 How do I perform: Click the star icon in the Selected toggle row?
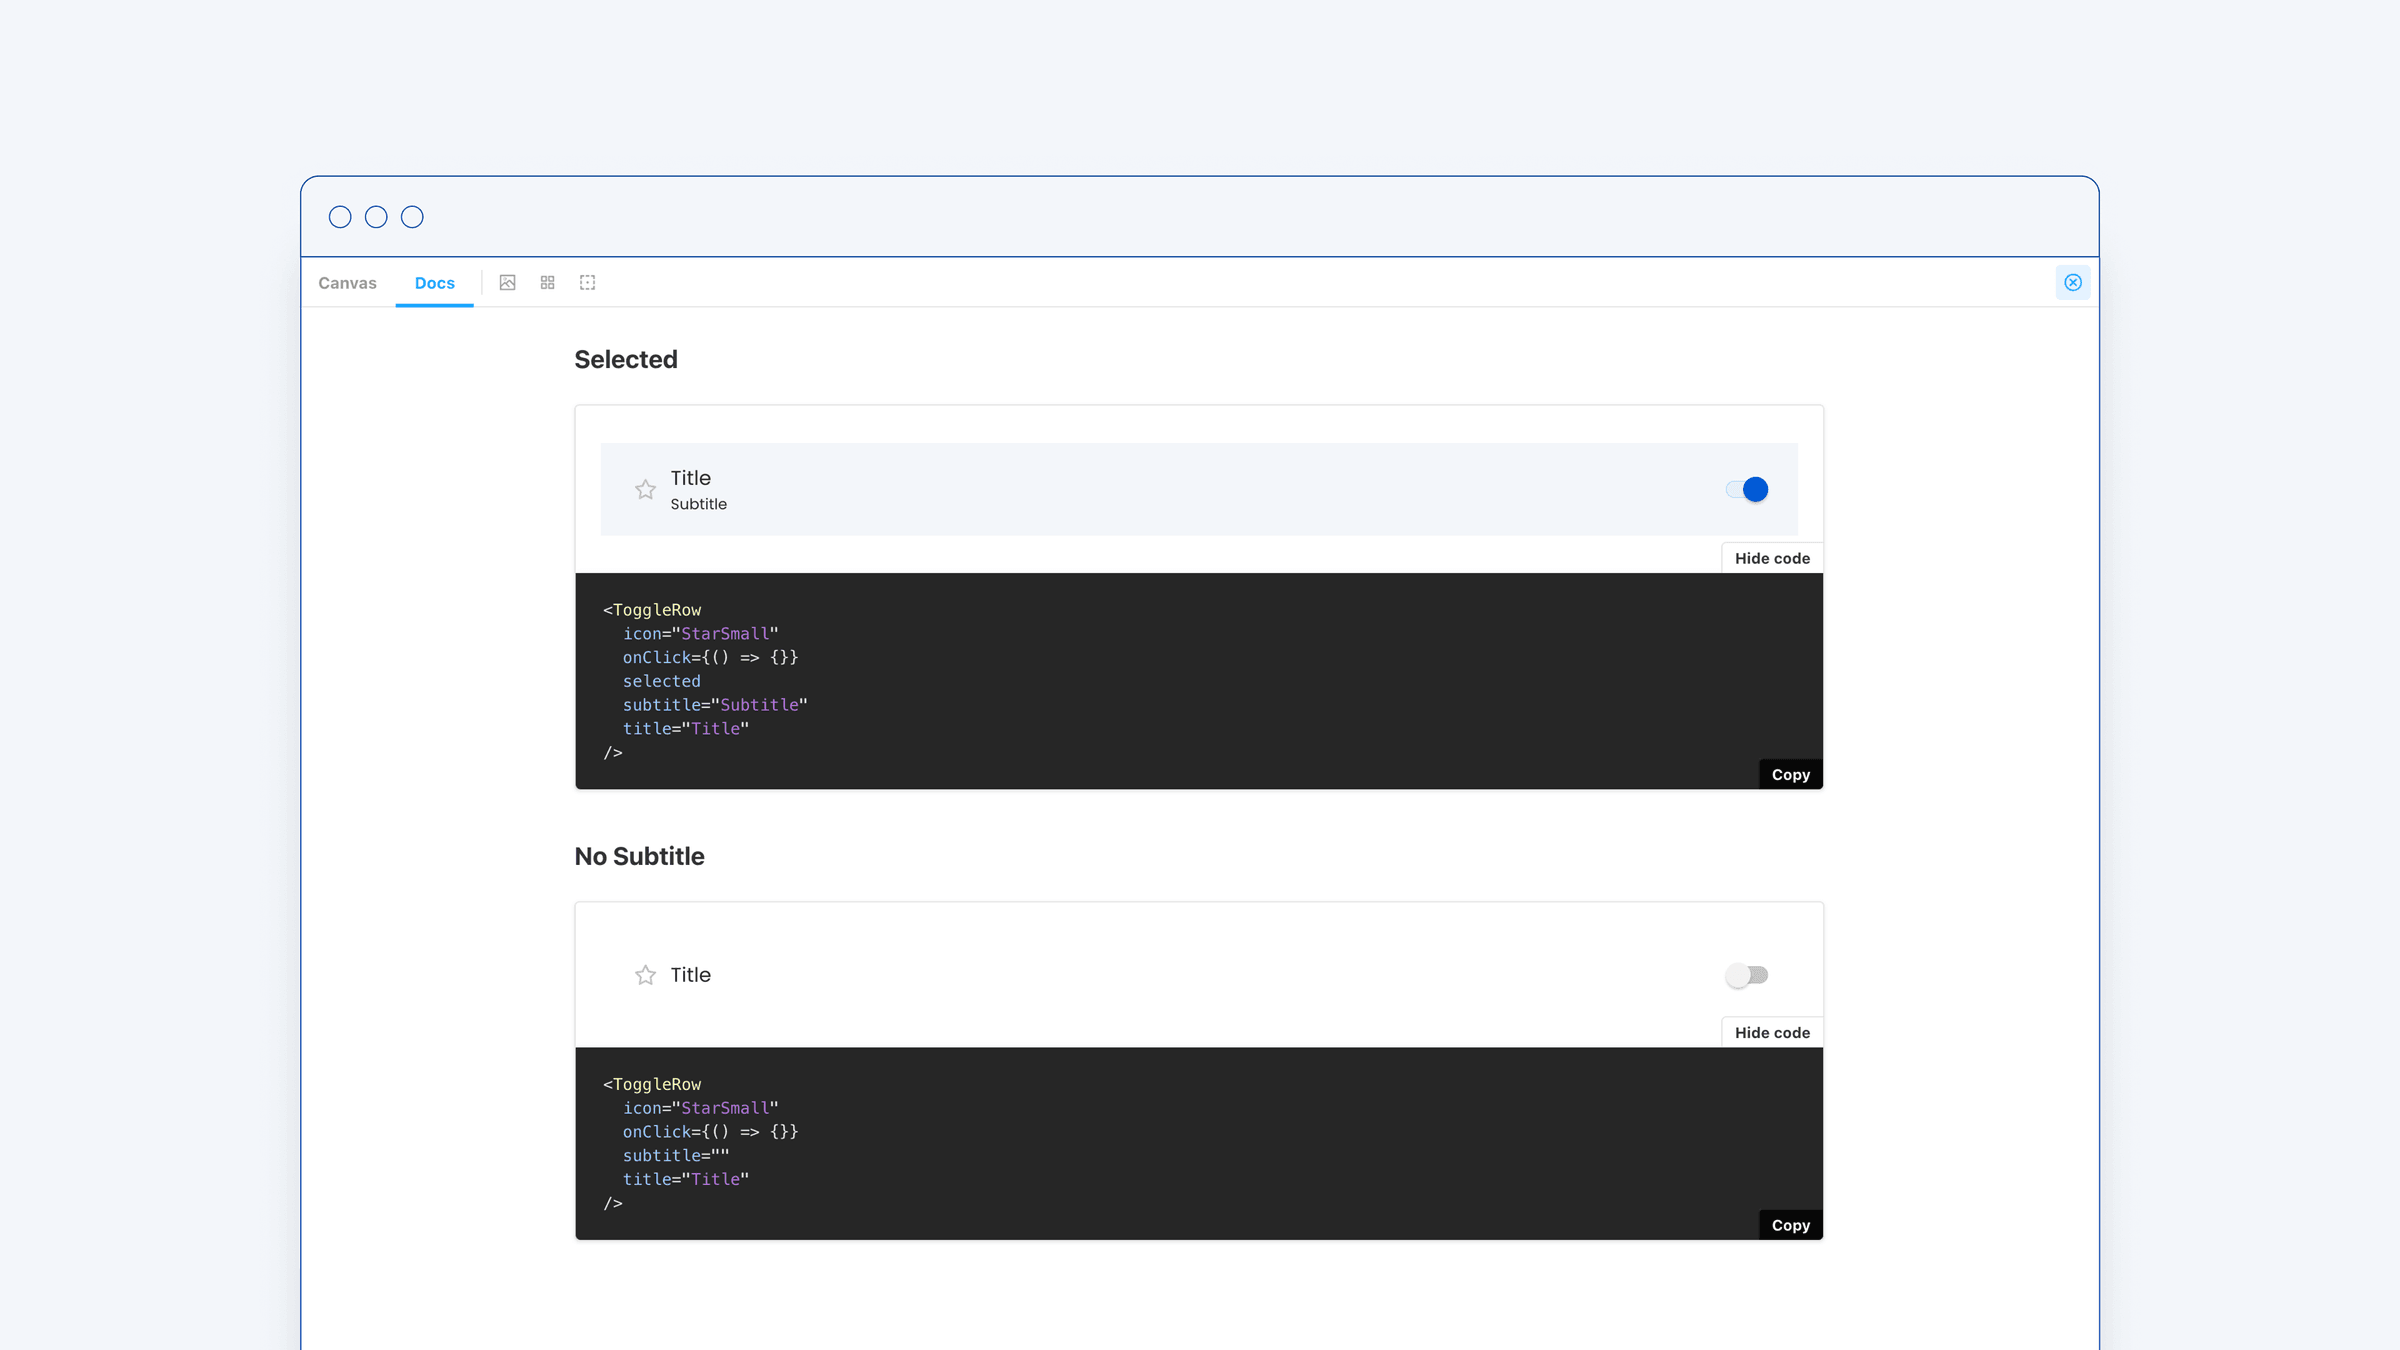[x=645, y=489]
